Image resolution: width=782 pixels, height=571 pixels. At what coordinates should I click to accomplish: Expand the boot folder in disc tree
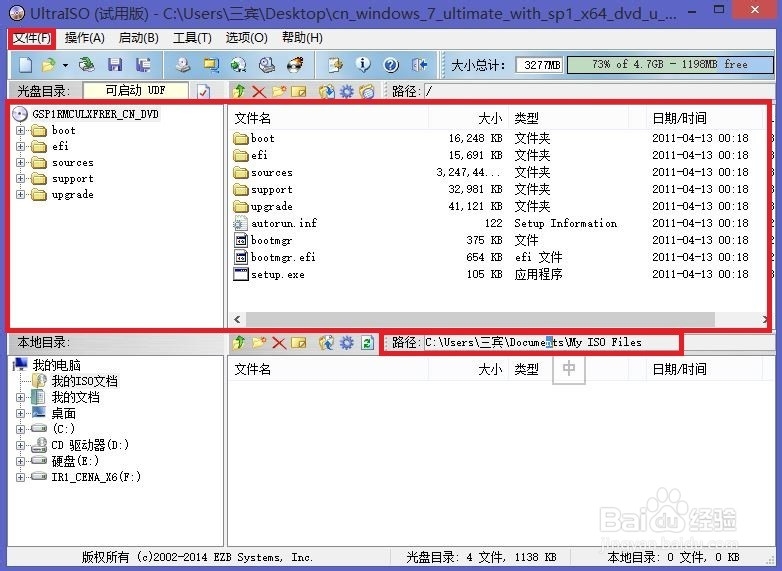[20, 131]
